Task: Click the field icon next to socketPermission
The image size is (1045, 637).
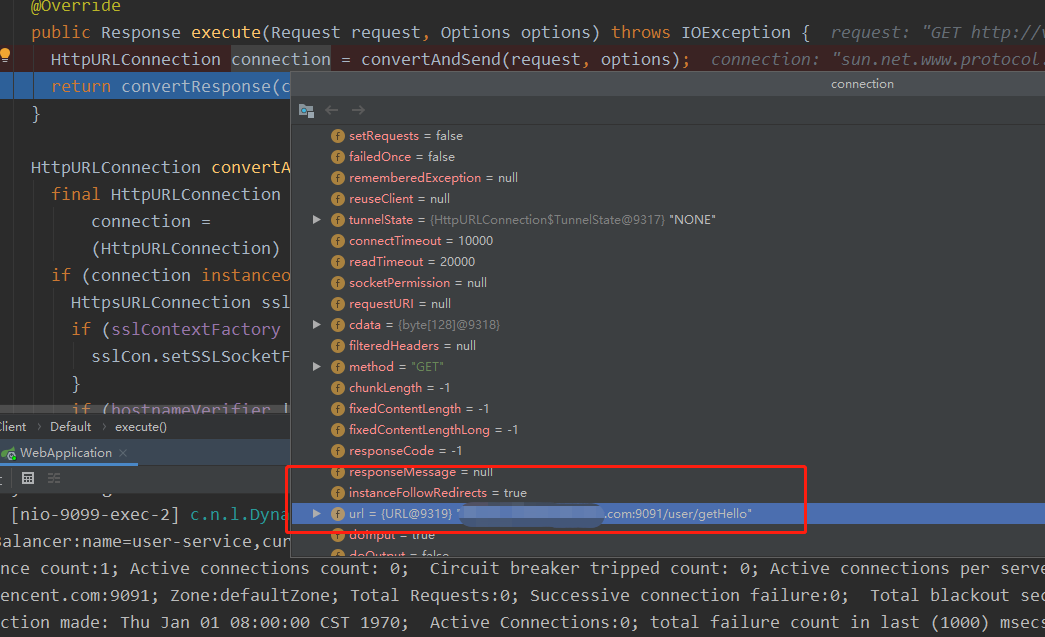Action: tap(338, 283)
